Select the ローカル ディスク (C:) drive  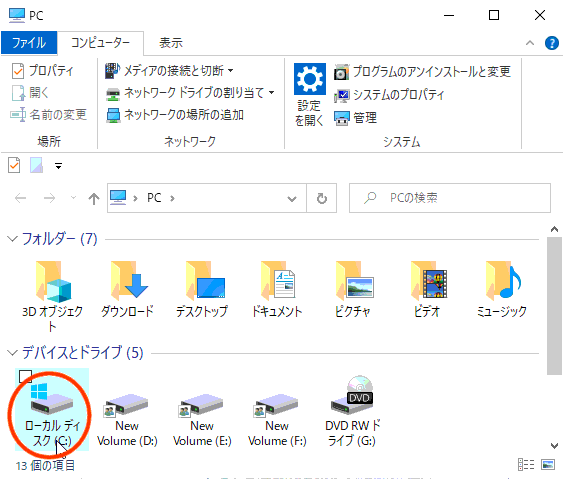52,410
